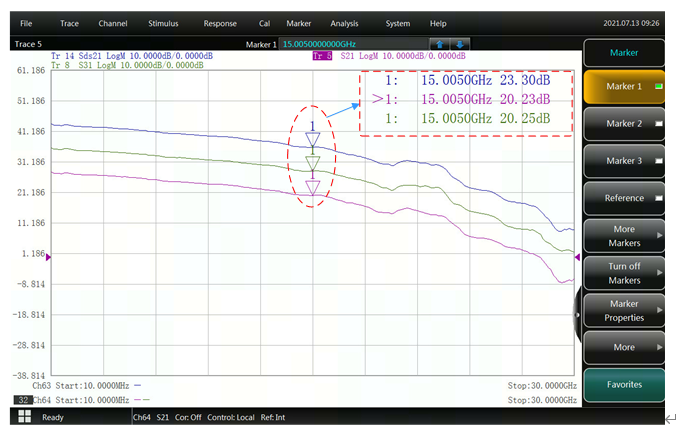The width and height of the screenshot is (678, 431).
Task: Enable Marker 2 in side panel
Action: coord(624,124)
